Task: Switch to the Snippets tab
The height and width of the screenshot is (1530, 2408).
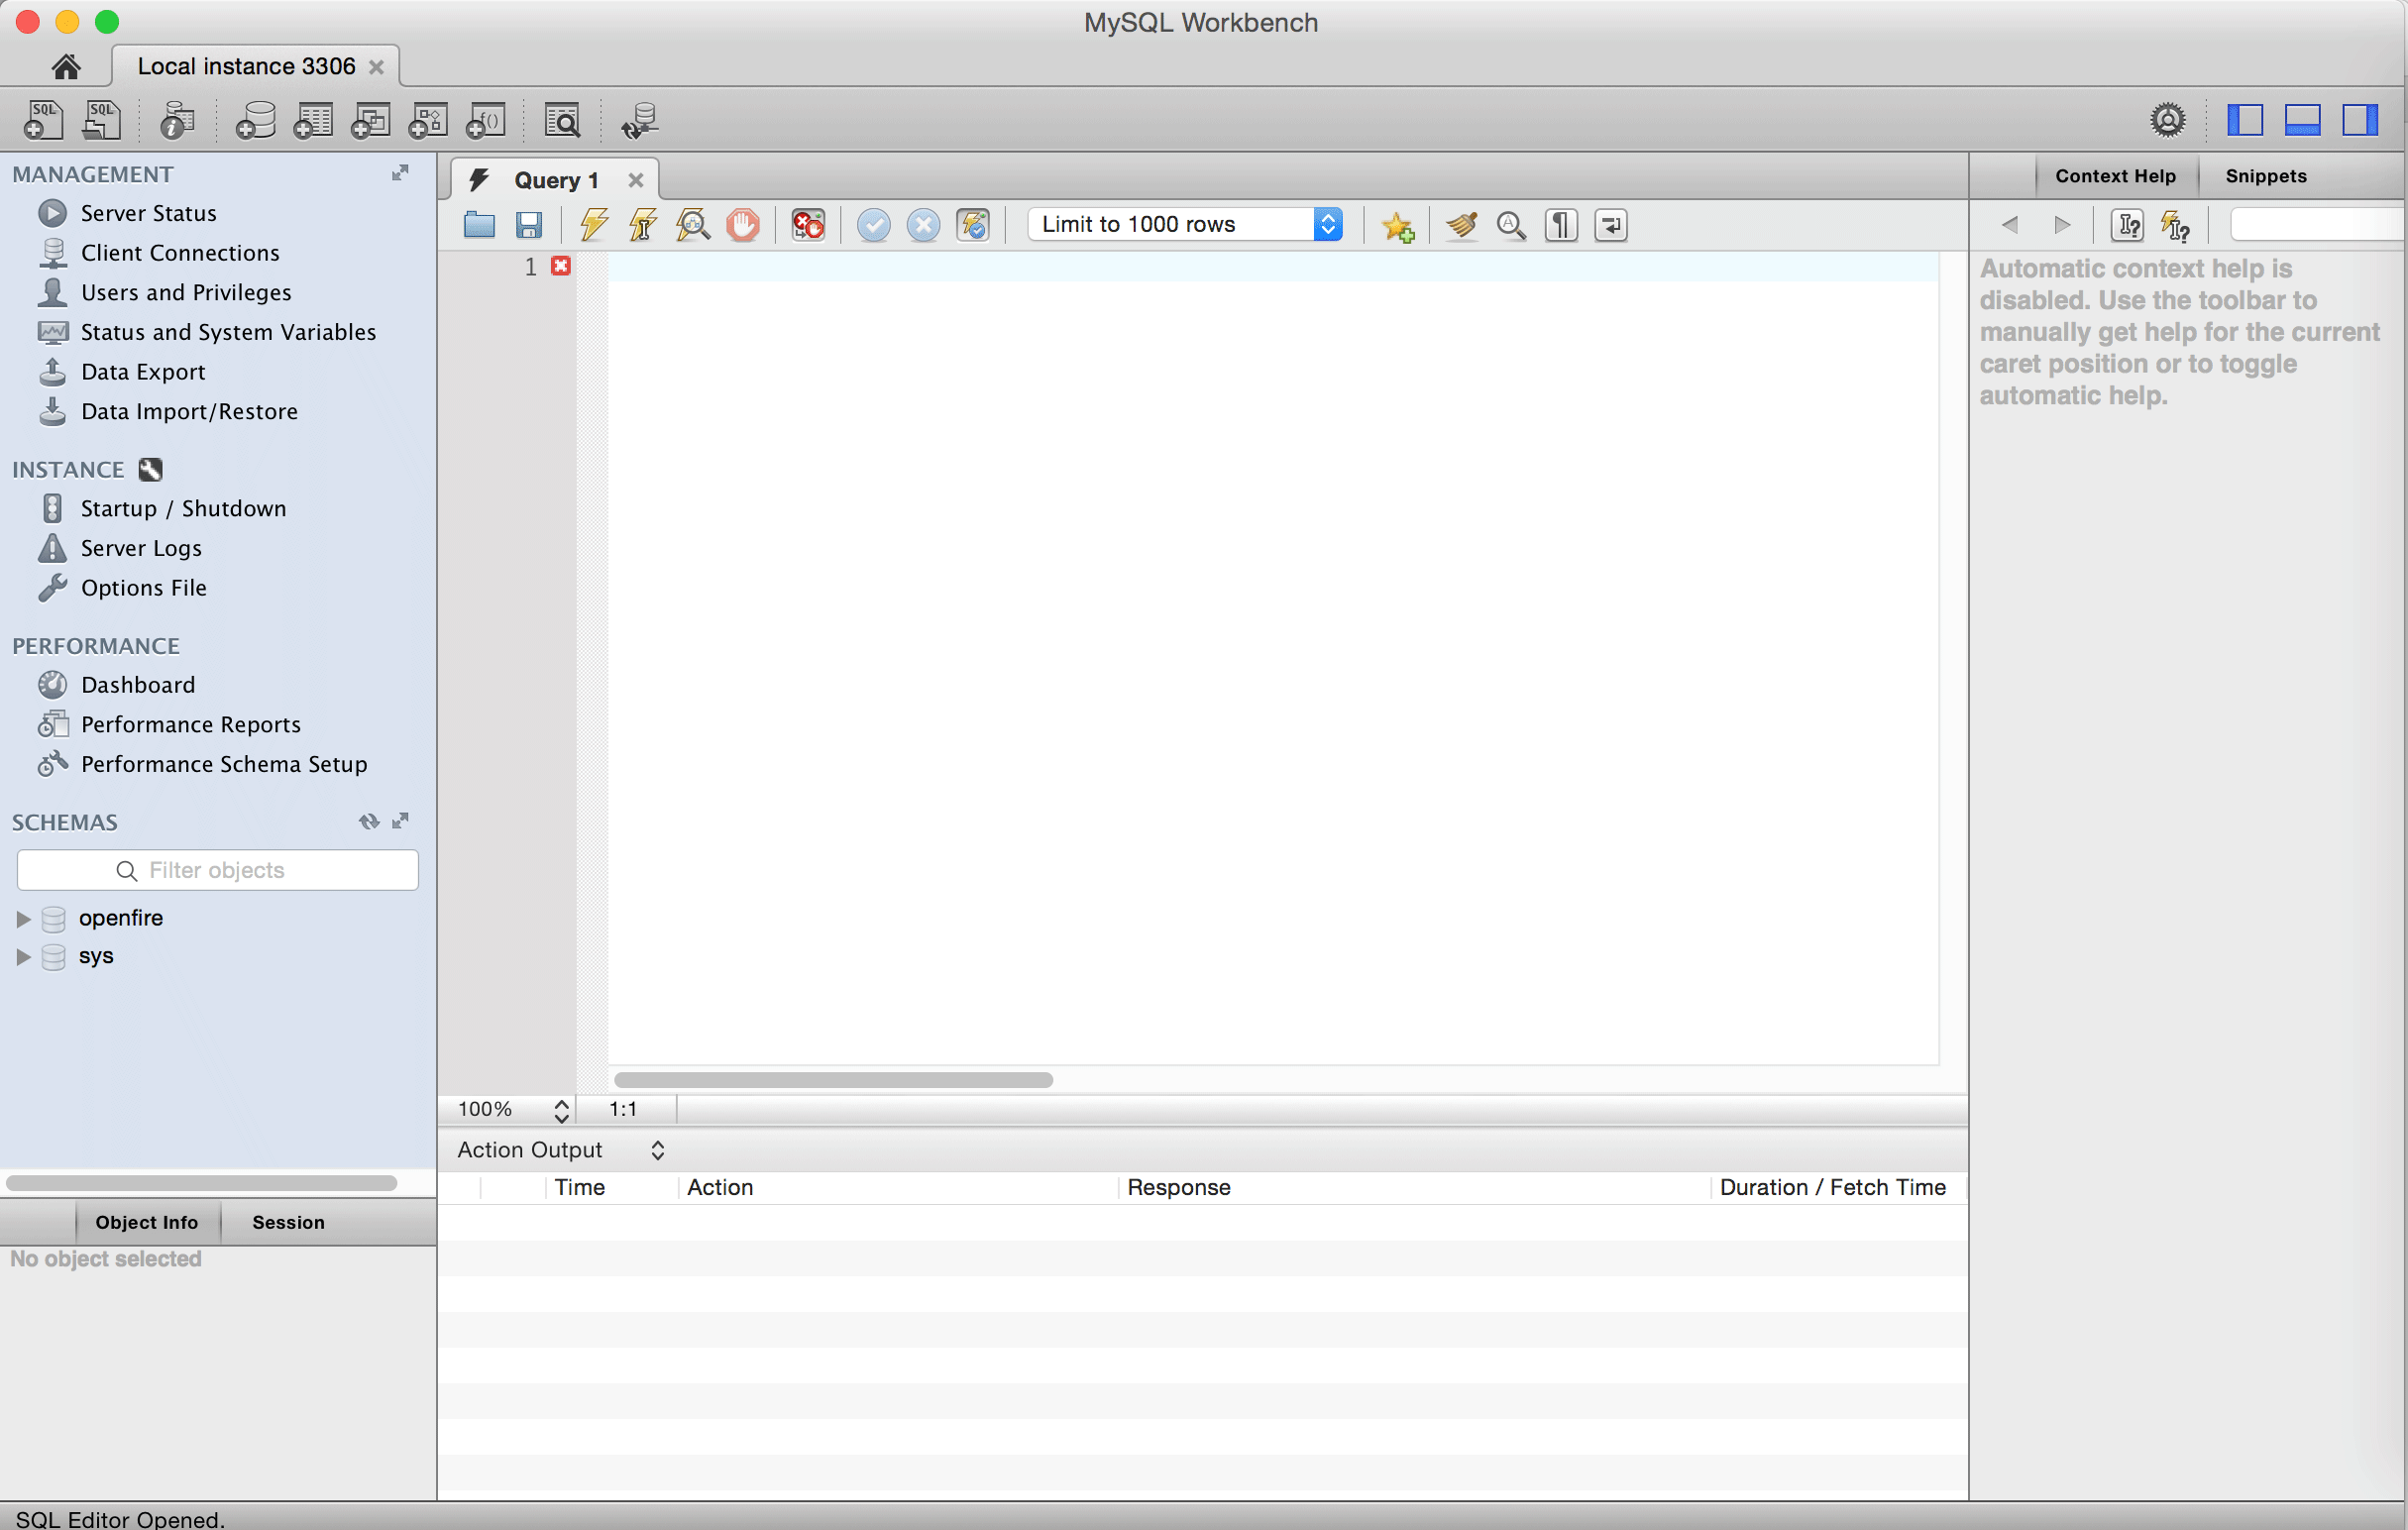Action: pos(2266,176)
